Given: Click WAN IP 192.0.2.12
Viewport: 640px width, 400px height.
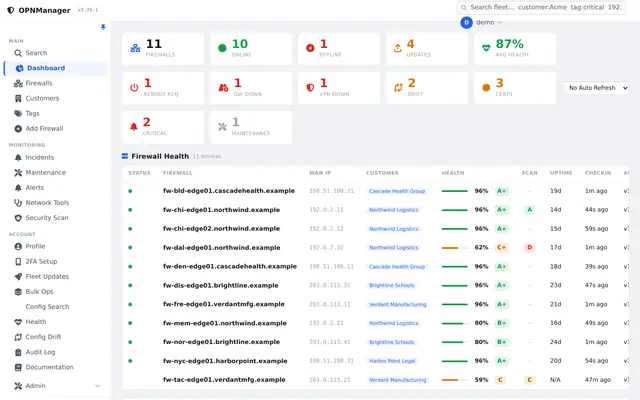Looking at the screenshot, I should [326, 229].
